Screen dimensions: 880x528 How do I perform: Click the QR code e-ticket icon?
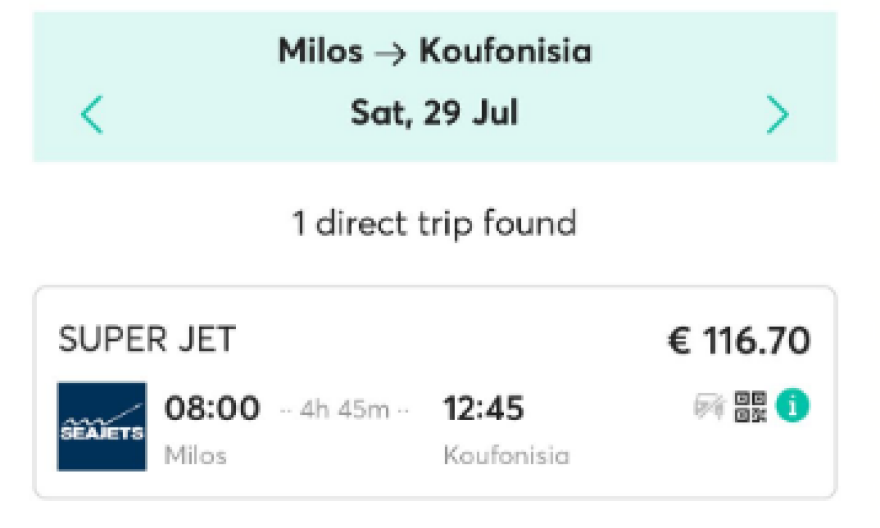tap(750, 407)
